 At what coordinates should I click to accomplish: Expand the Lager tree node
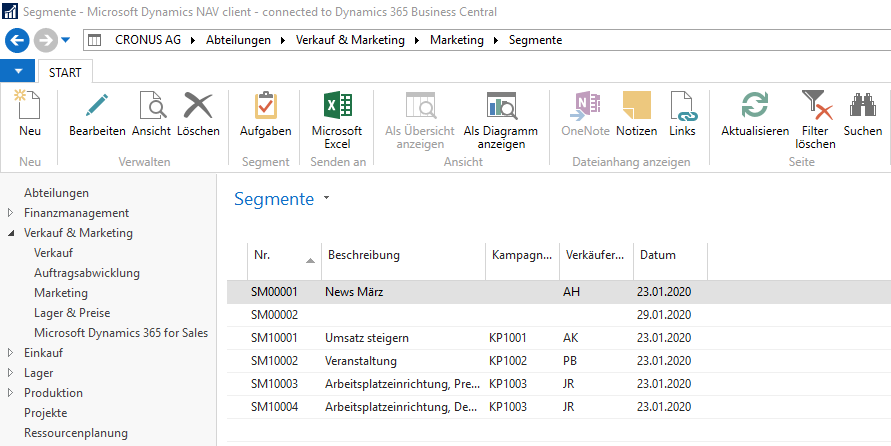tap(10, 373)
